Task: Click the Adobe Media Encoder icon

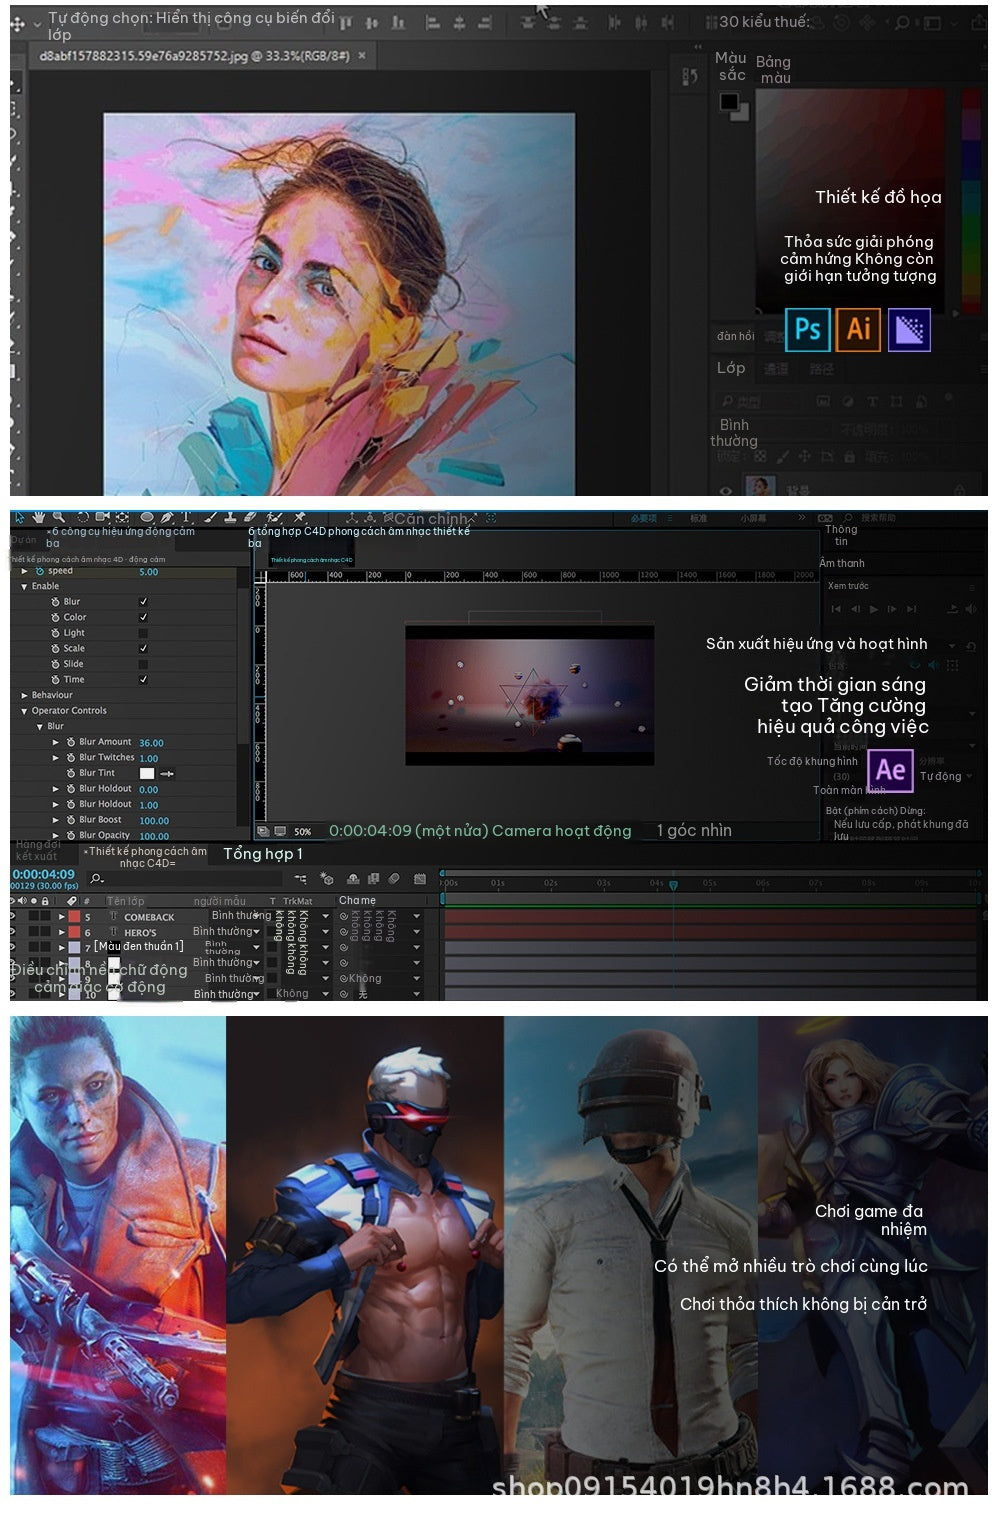Action: (x=909, y=329)
